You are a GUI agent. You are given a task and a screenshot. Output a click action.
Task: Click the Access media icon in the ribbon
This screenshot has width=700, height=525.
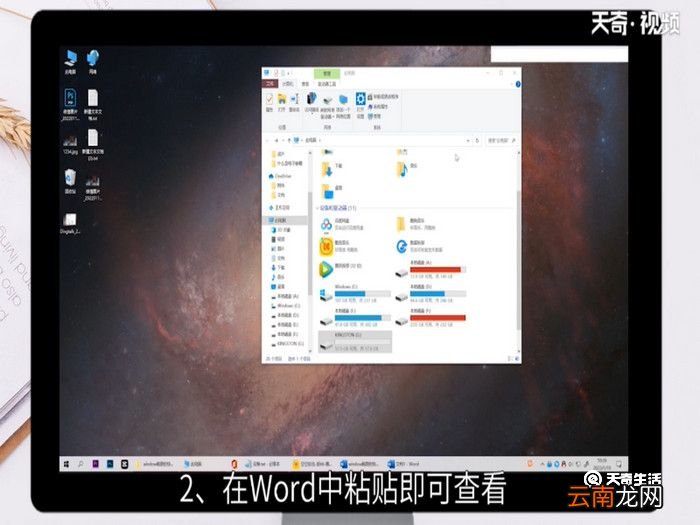312,102
